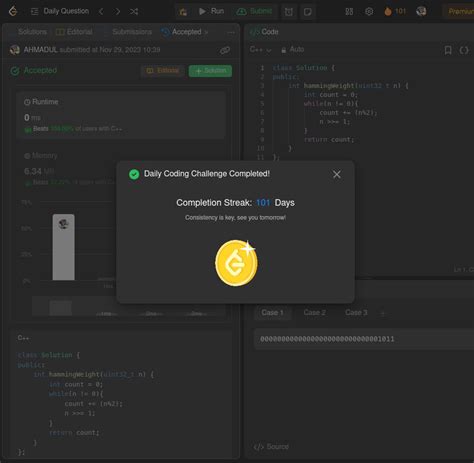Open the settings gear icon

(369, 12)
